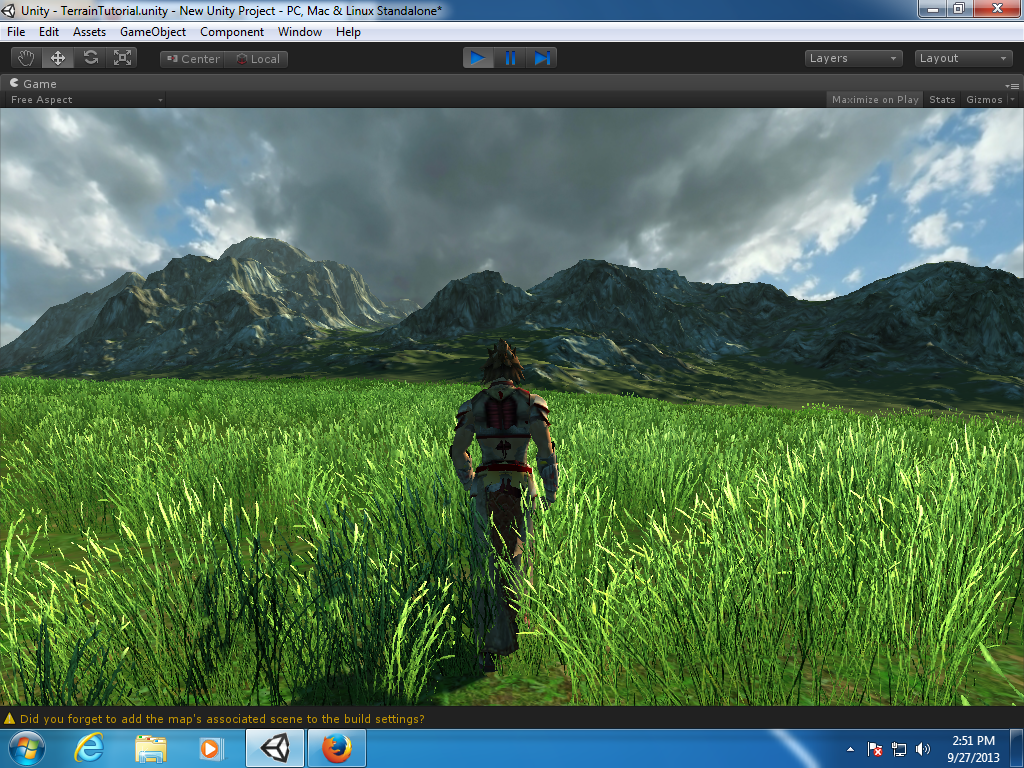
Task: Show hidden system tray icons
Action: (x=850, y=749)
